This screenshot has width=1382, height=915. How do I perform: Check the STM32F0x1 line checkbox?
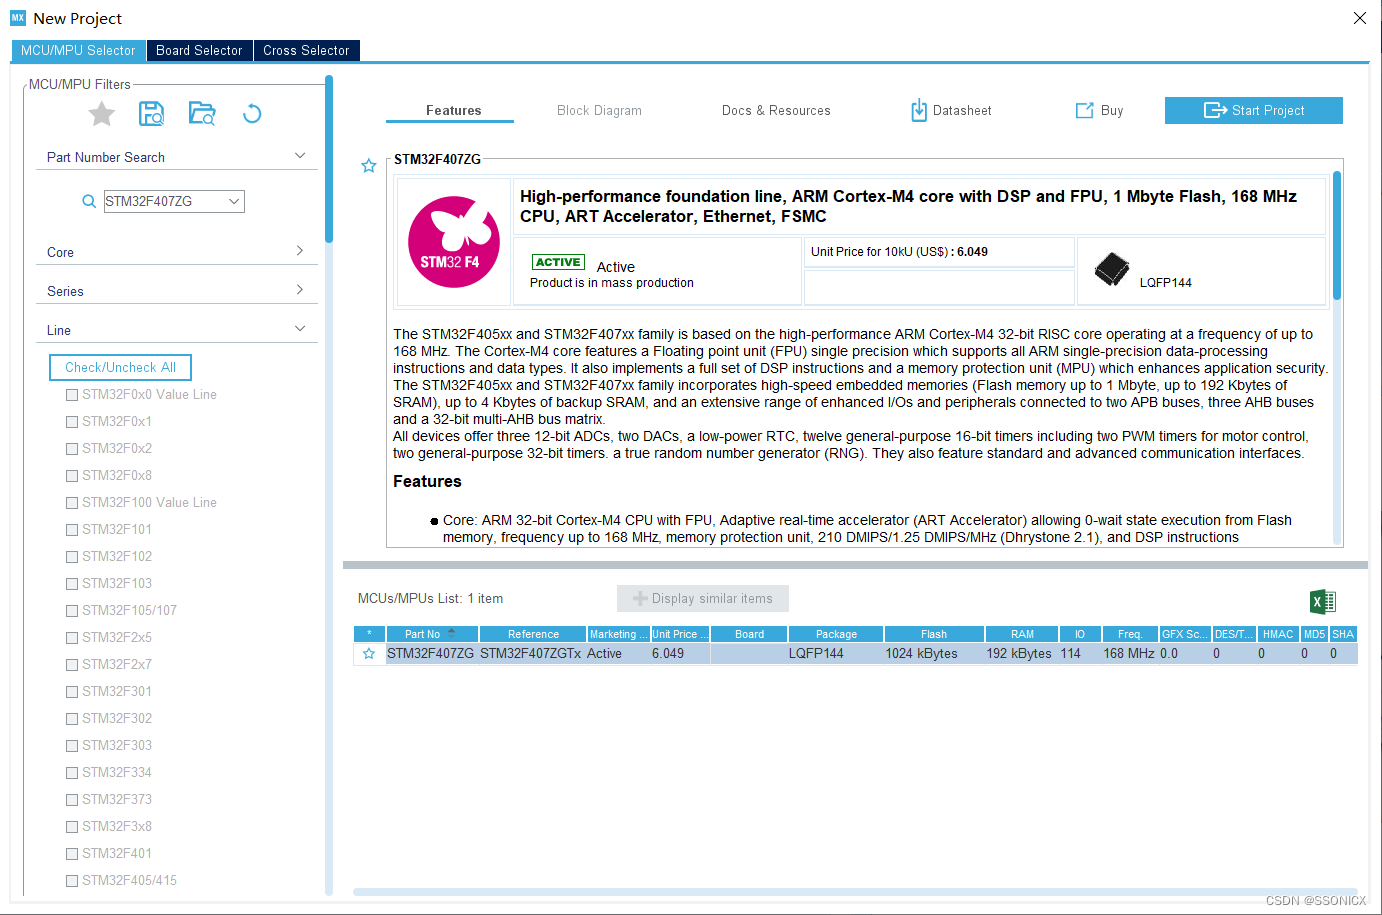[72, 422]
